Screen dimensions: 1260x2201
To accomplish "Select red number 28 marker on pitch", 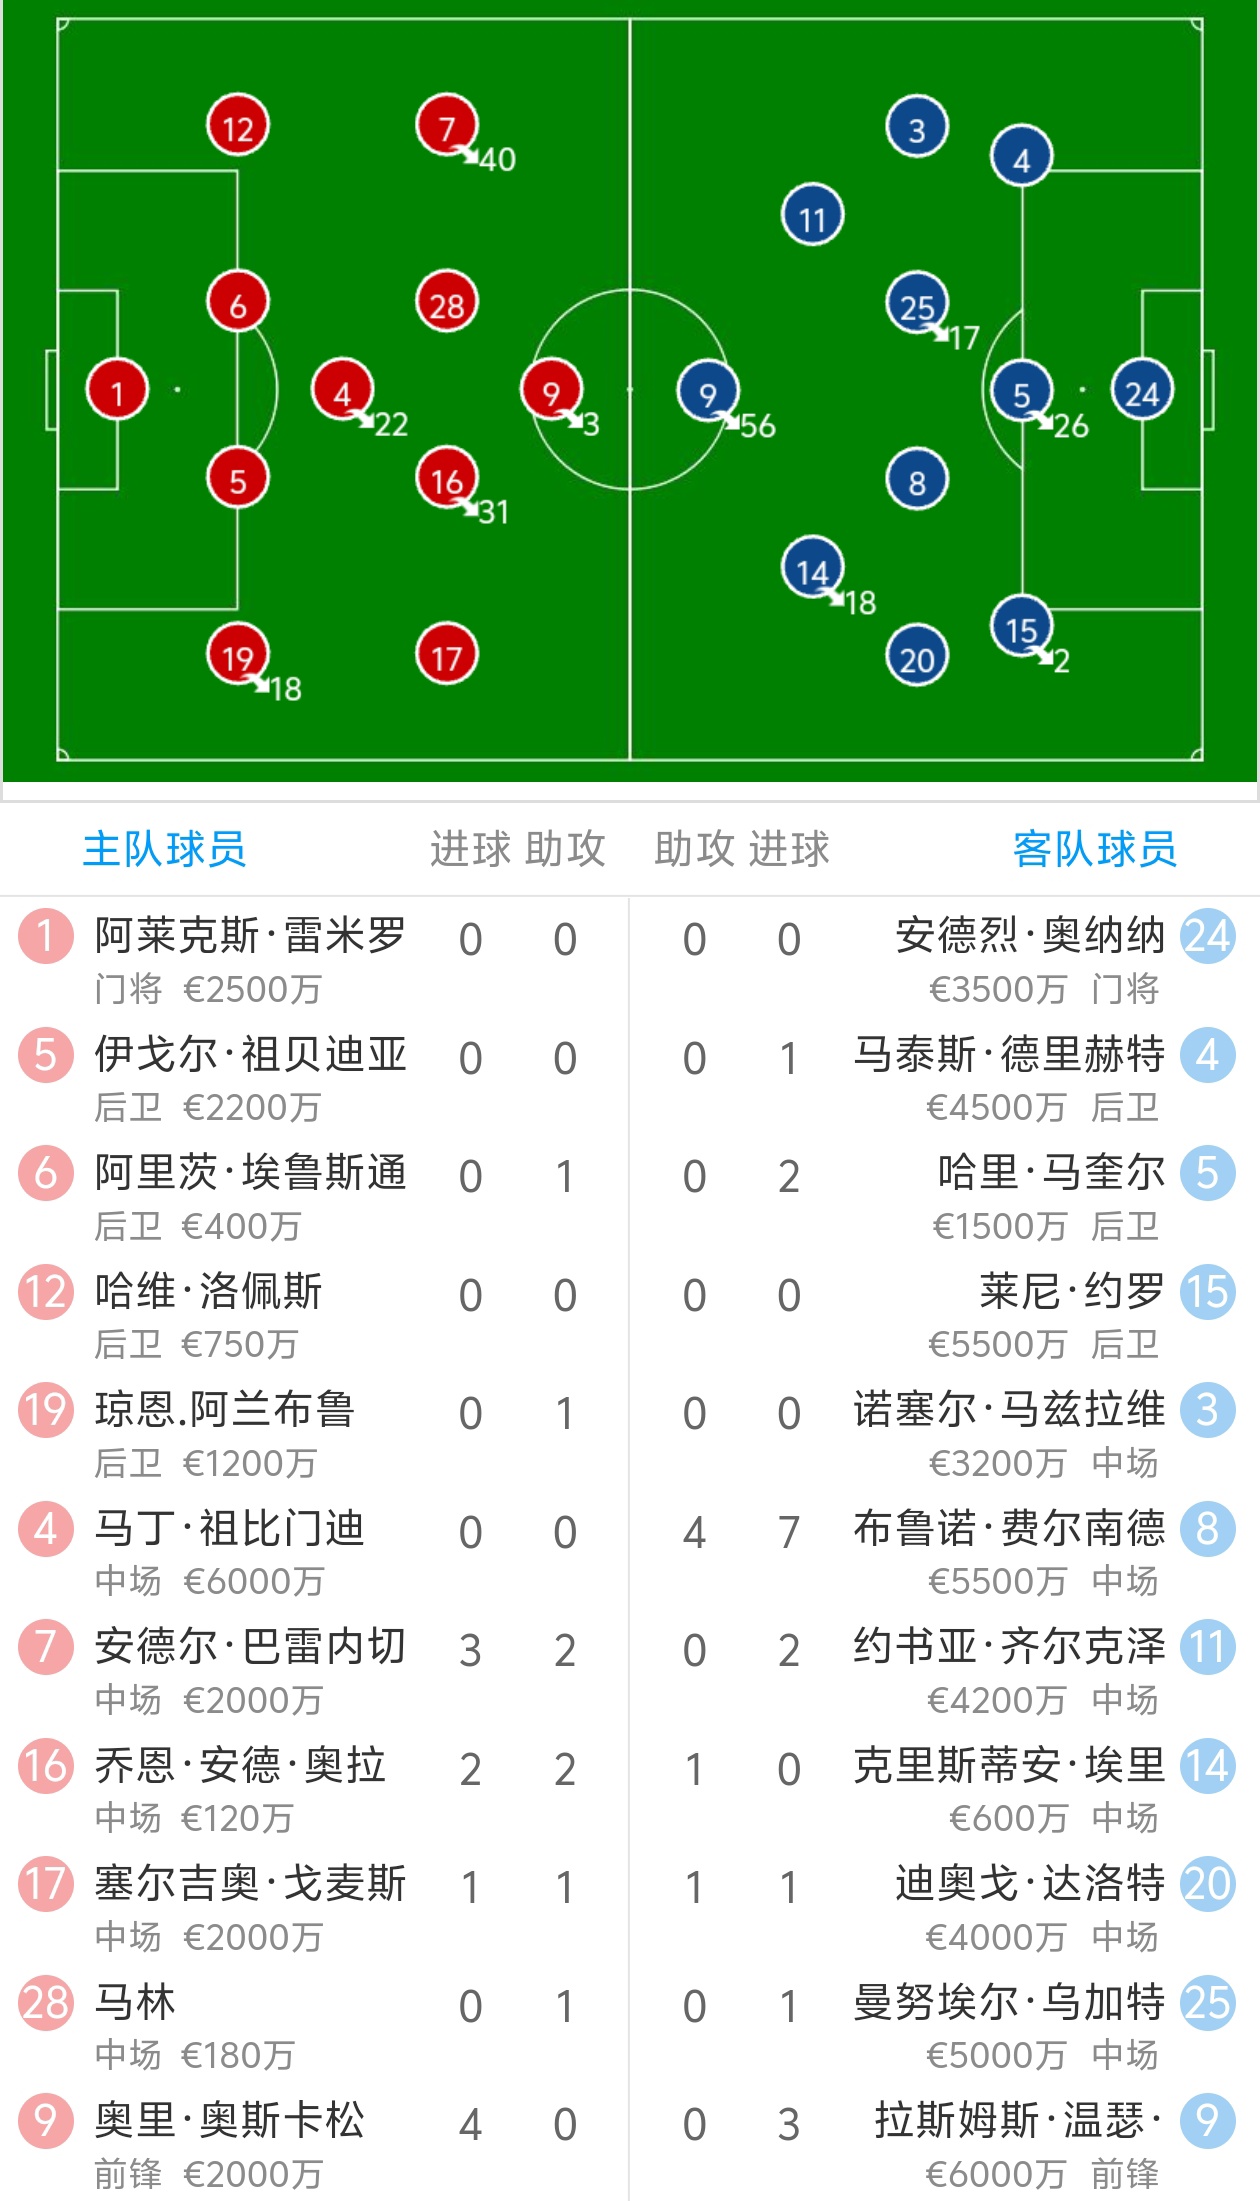I will pos(447,303).
